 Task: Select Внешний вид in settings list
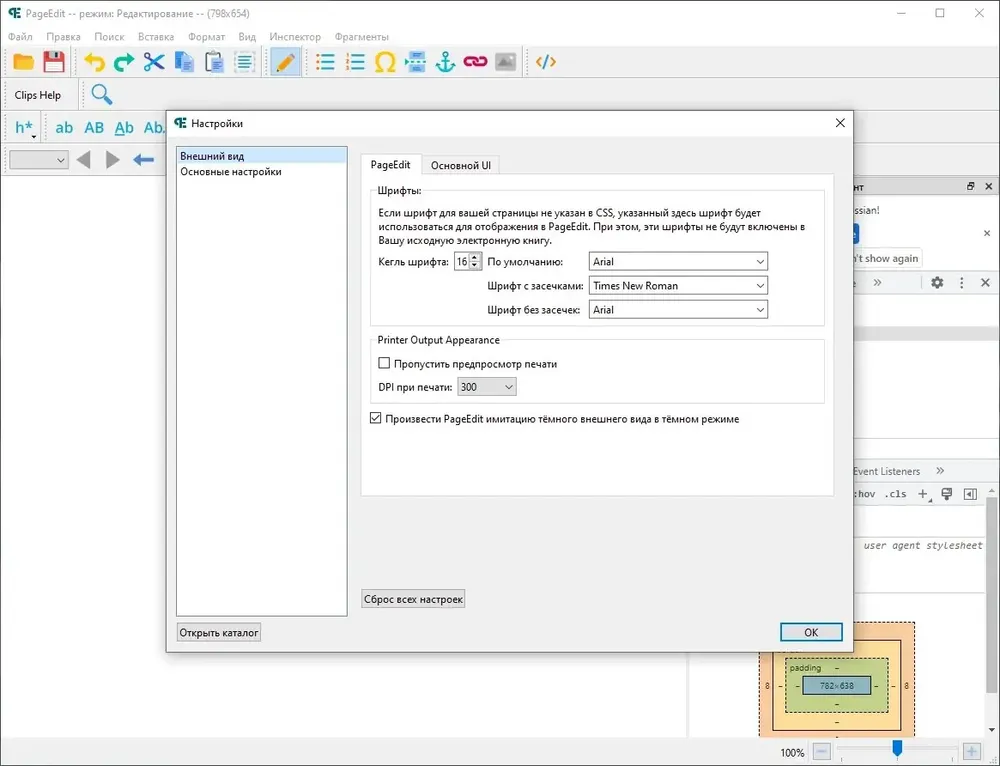261,156
